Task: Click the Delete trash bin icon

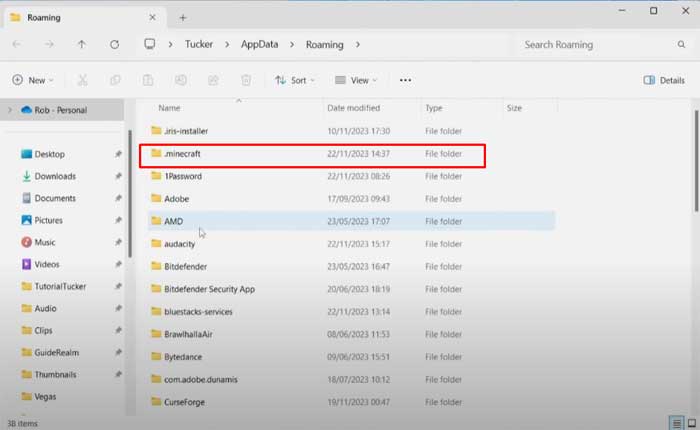Action: point(246,80)
